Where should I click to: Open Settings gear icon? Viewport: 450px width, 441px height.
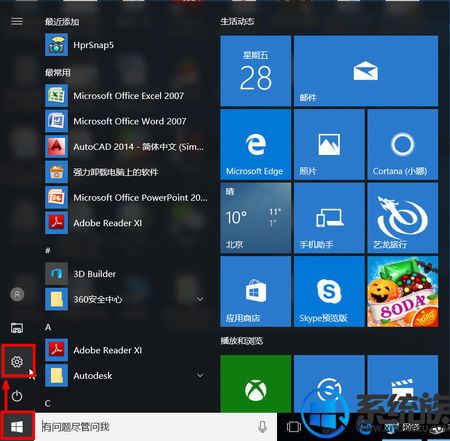pyautogui.click(x=18, y=361)
